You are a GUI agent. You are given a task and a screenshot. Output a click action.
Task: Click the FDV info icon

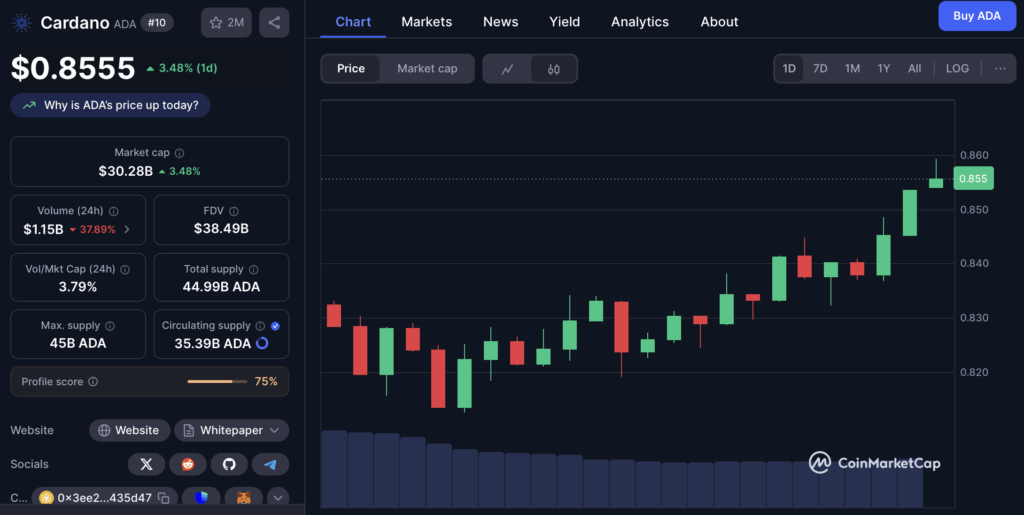(x=234, y=211)
